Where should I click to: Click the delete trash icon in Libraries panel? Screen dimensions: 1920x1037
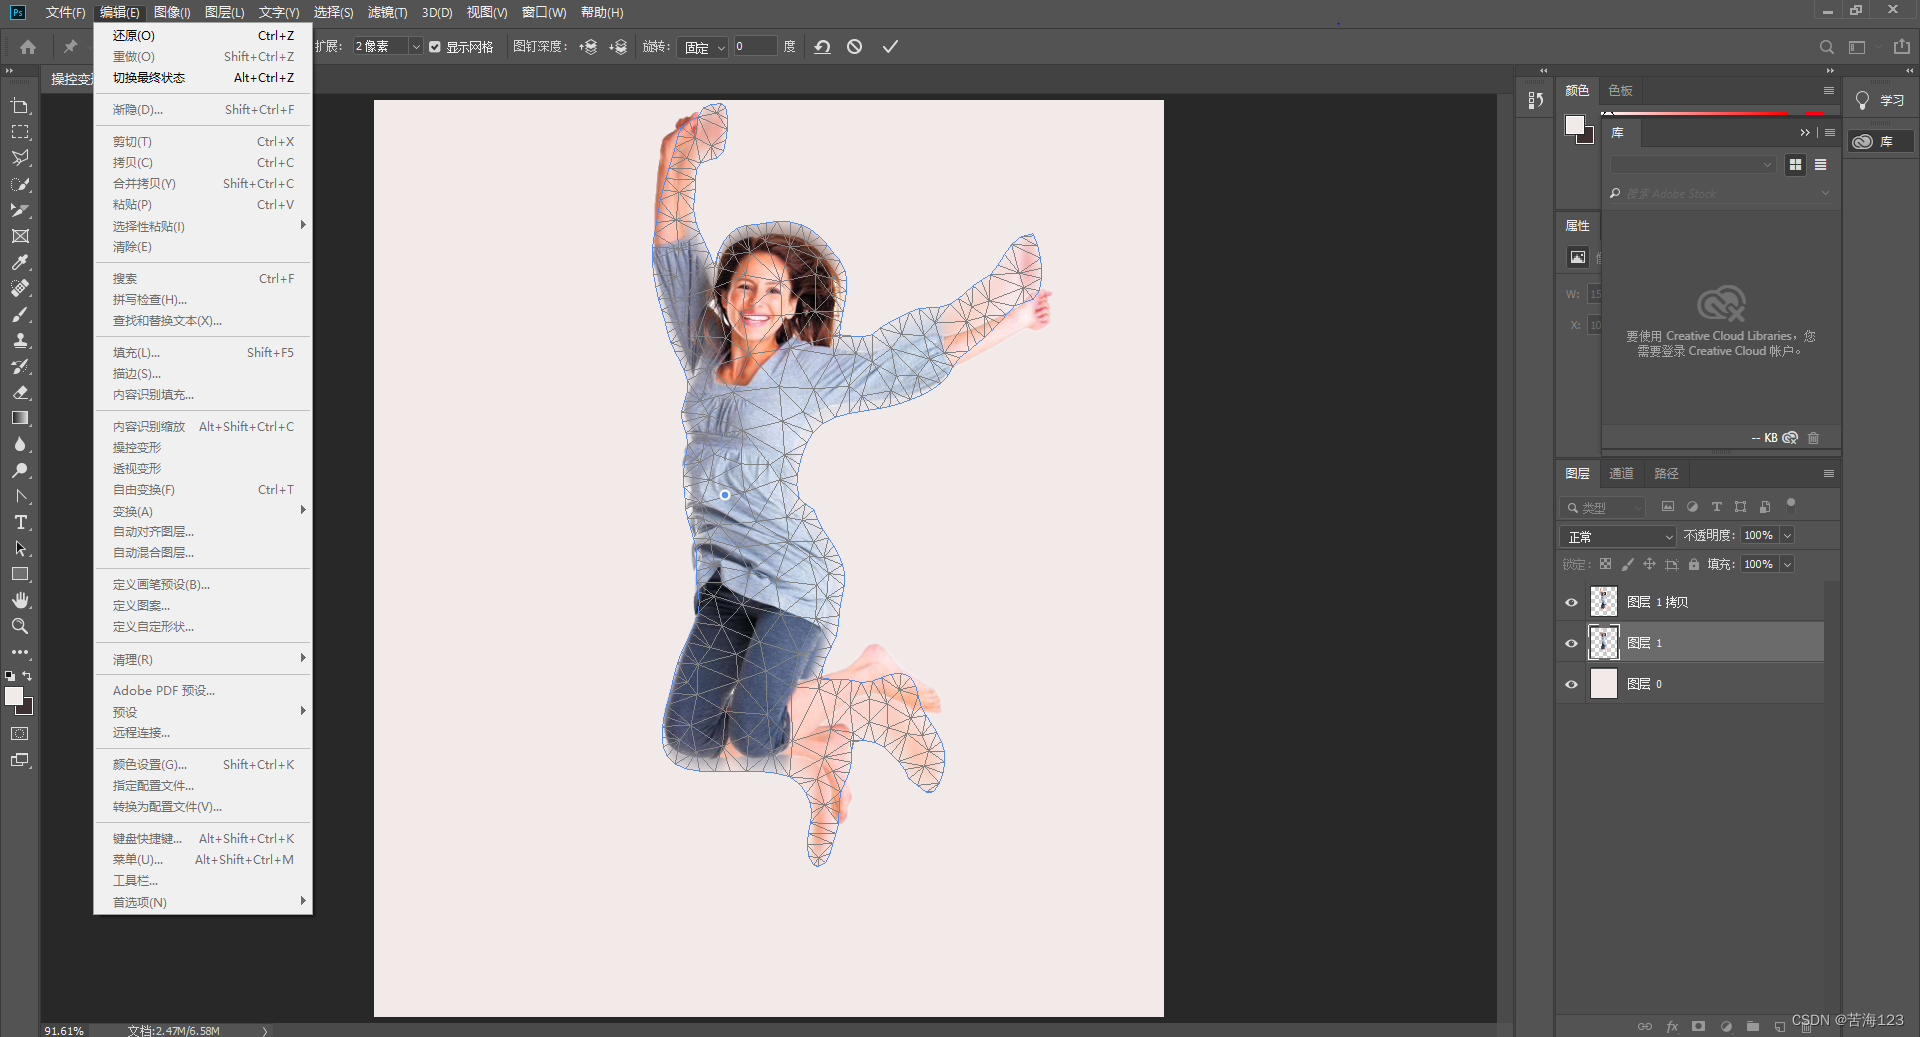point(1813,438)
